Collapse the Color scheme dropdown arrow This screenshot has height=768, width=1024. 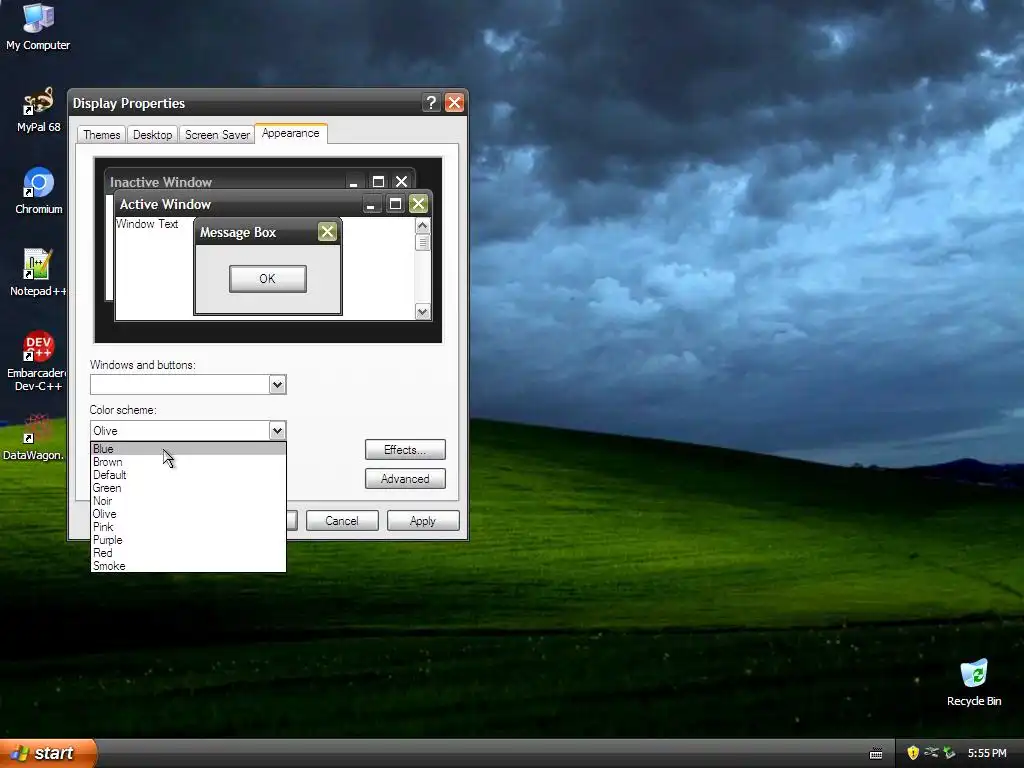coord(277,430)
